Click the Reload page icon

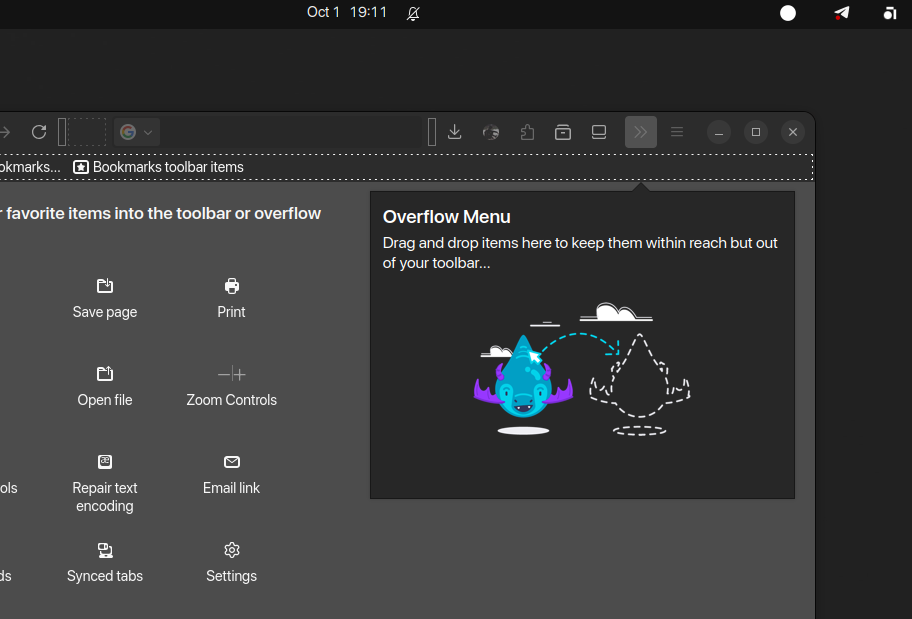pyautogui.click(x=39, y=132)
